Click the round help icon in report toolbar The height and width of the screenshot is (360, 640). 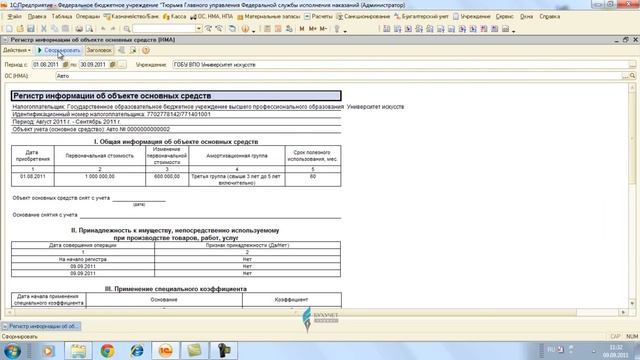146,50
